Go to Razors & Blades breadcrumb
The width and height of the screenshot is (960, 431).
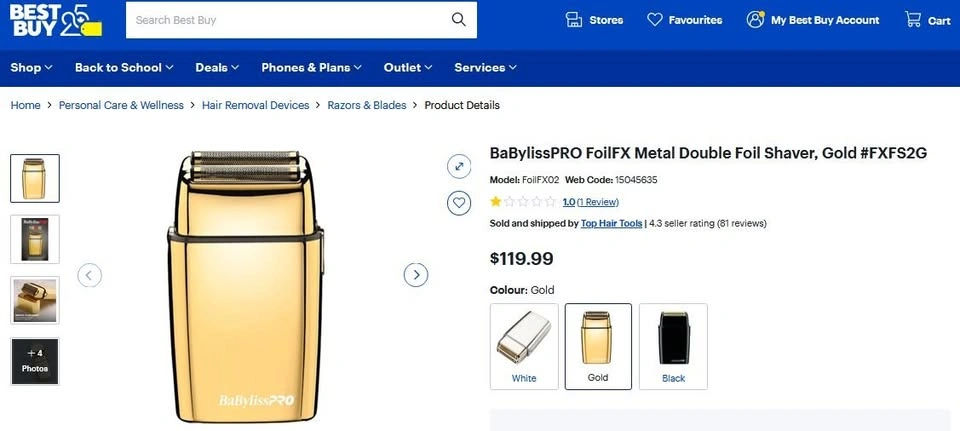pyautogui.click(x=367, y=105)
